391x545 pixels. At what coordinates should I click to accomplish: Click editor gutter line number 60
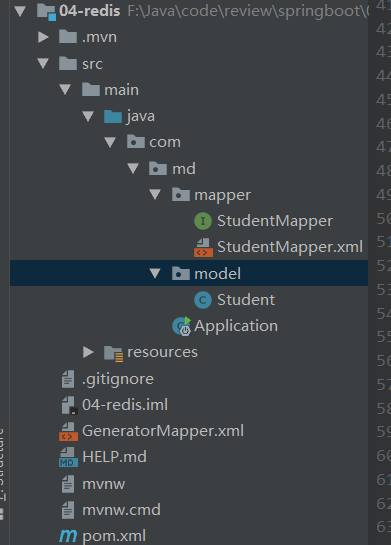pos(384,456)
